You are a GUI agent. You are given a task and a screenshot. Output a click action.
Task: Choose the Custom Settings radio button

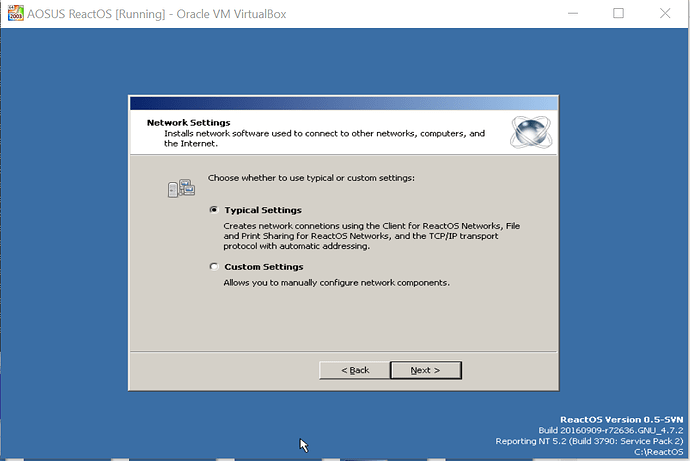tap(214, 267)
